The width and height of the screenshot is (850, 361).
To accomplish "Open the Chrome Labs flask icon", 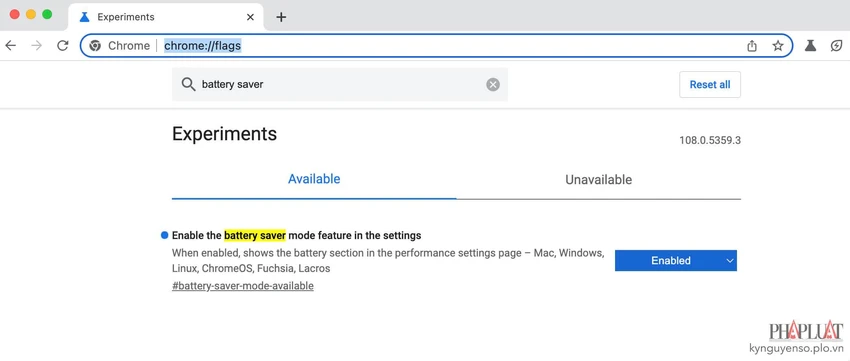I will tap(810, 46).
